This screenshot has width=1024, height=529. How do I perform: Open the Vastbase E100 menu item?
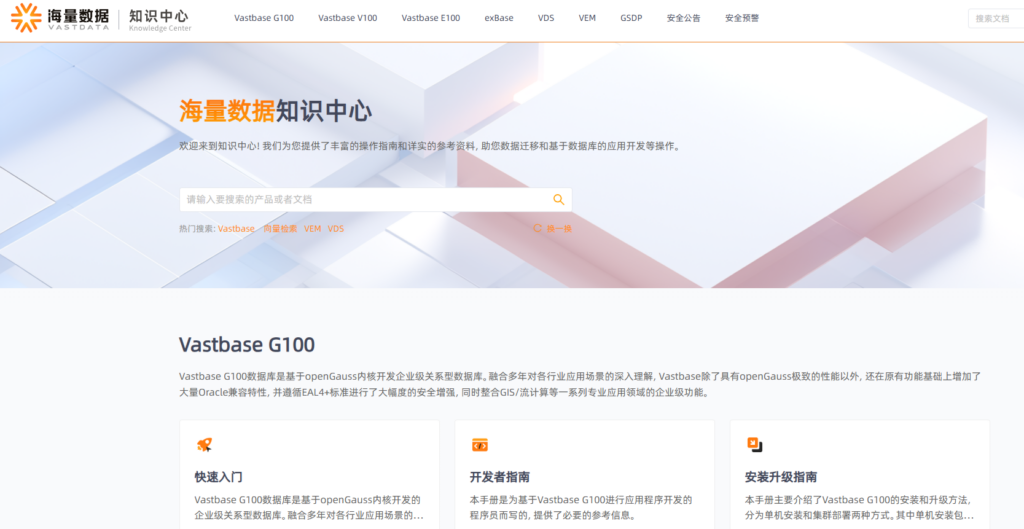430,18
